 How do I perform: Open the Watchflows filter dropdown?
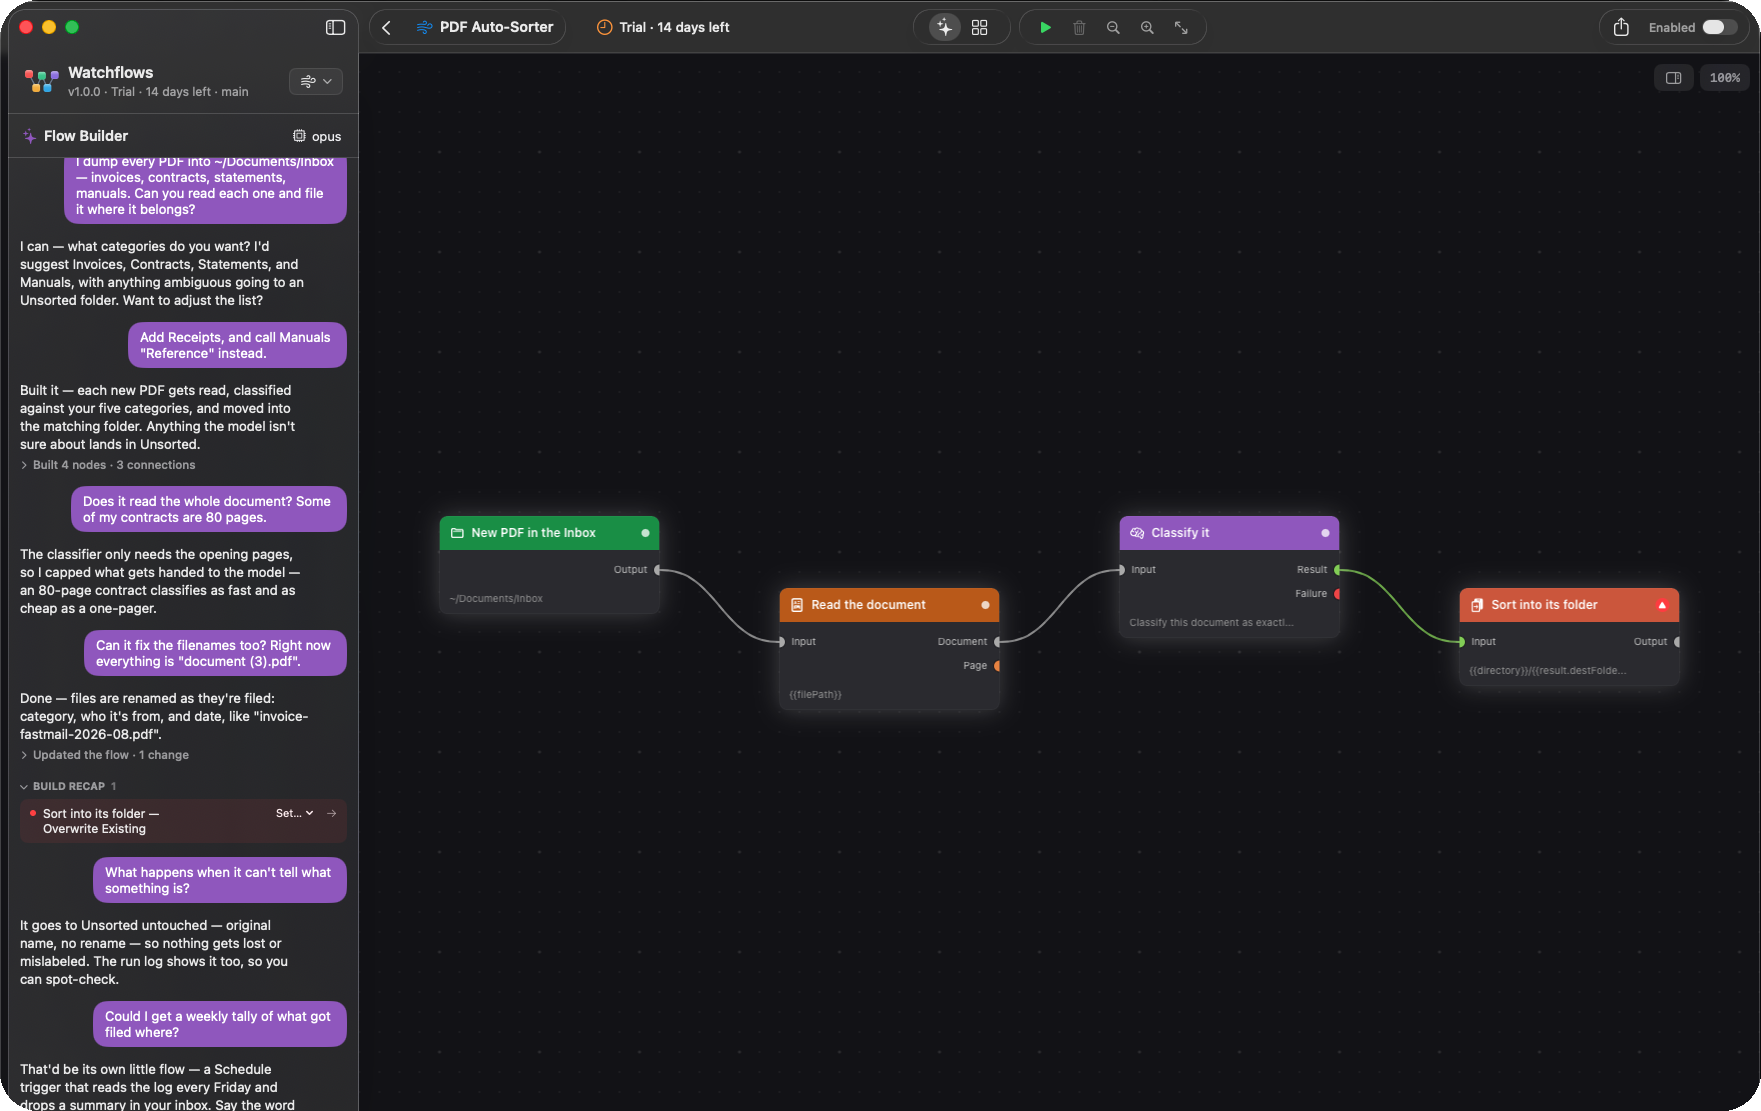pyautogui.click(x=316, y=81)
